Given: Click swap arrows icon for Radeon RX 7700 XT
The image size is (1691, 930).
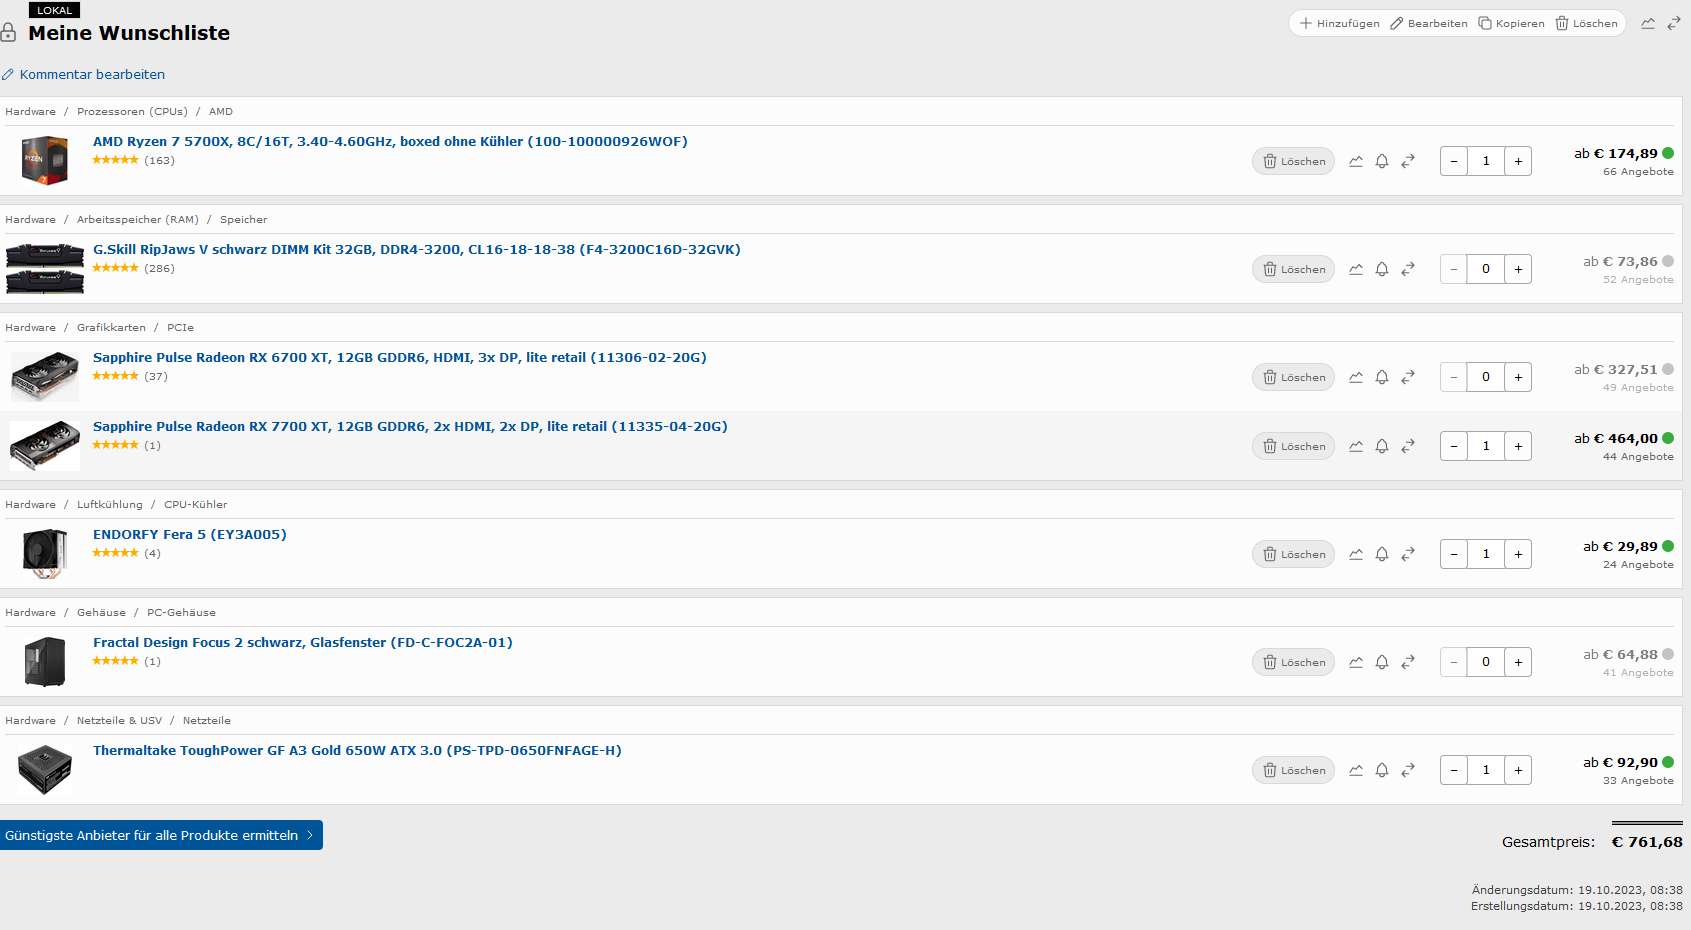Looking at the screenshot, I should click(1408, 446).
